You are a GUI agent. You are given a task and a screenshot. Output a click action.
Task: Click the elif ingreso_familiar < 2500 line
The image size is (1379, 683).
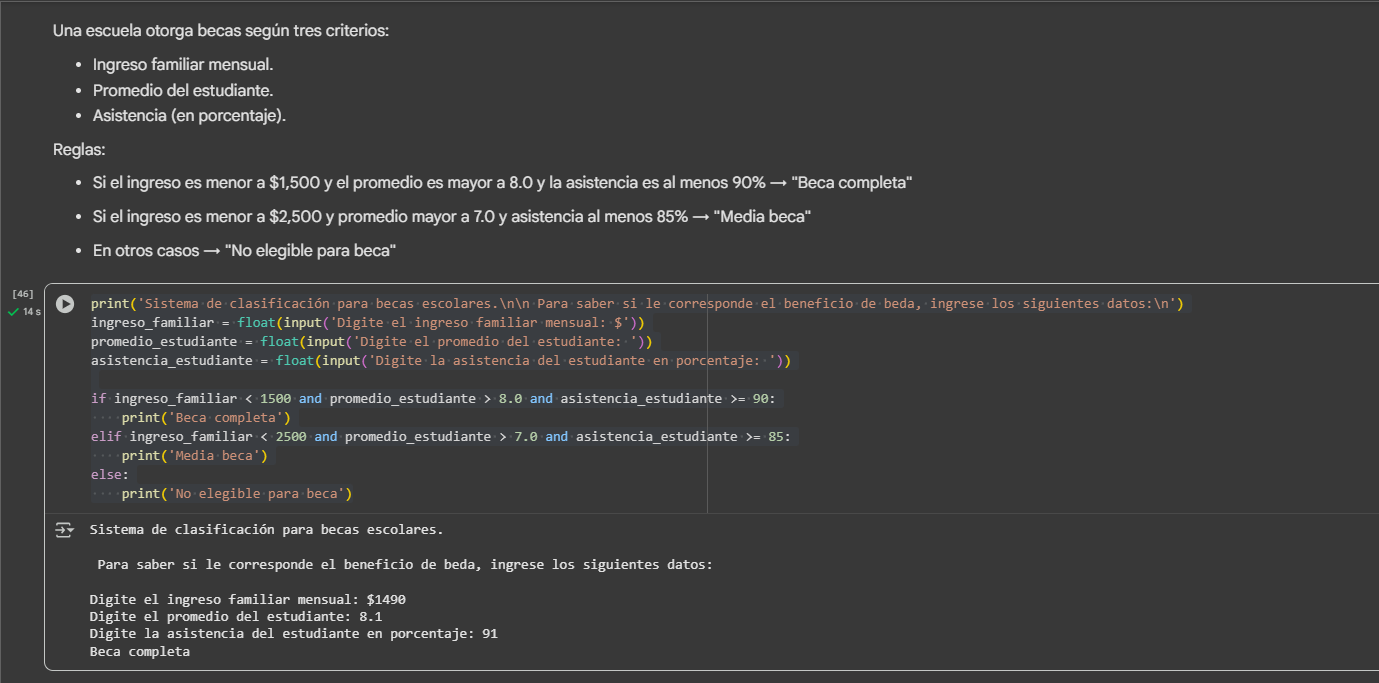pos(440,437)
